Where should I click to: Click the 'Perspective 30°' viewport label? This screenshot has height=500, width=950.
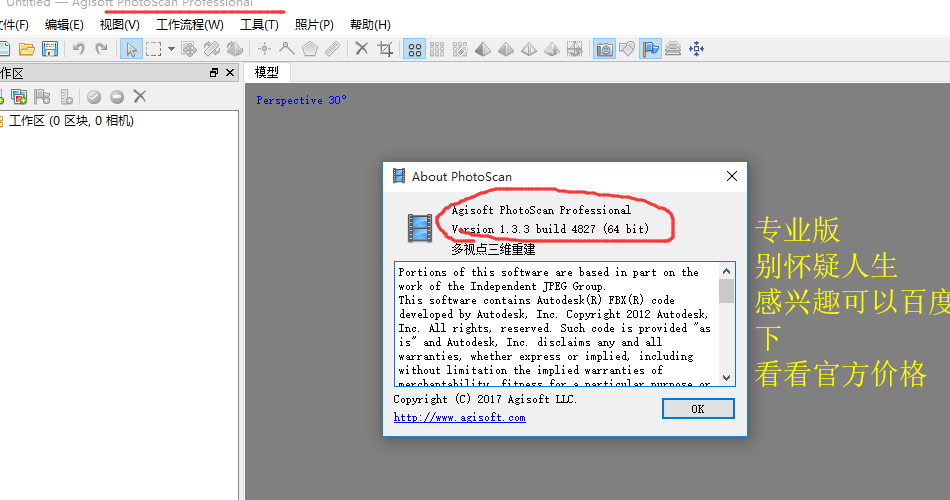click(301, 100)
